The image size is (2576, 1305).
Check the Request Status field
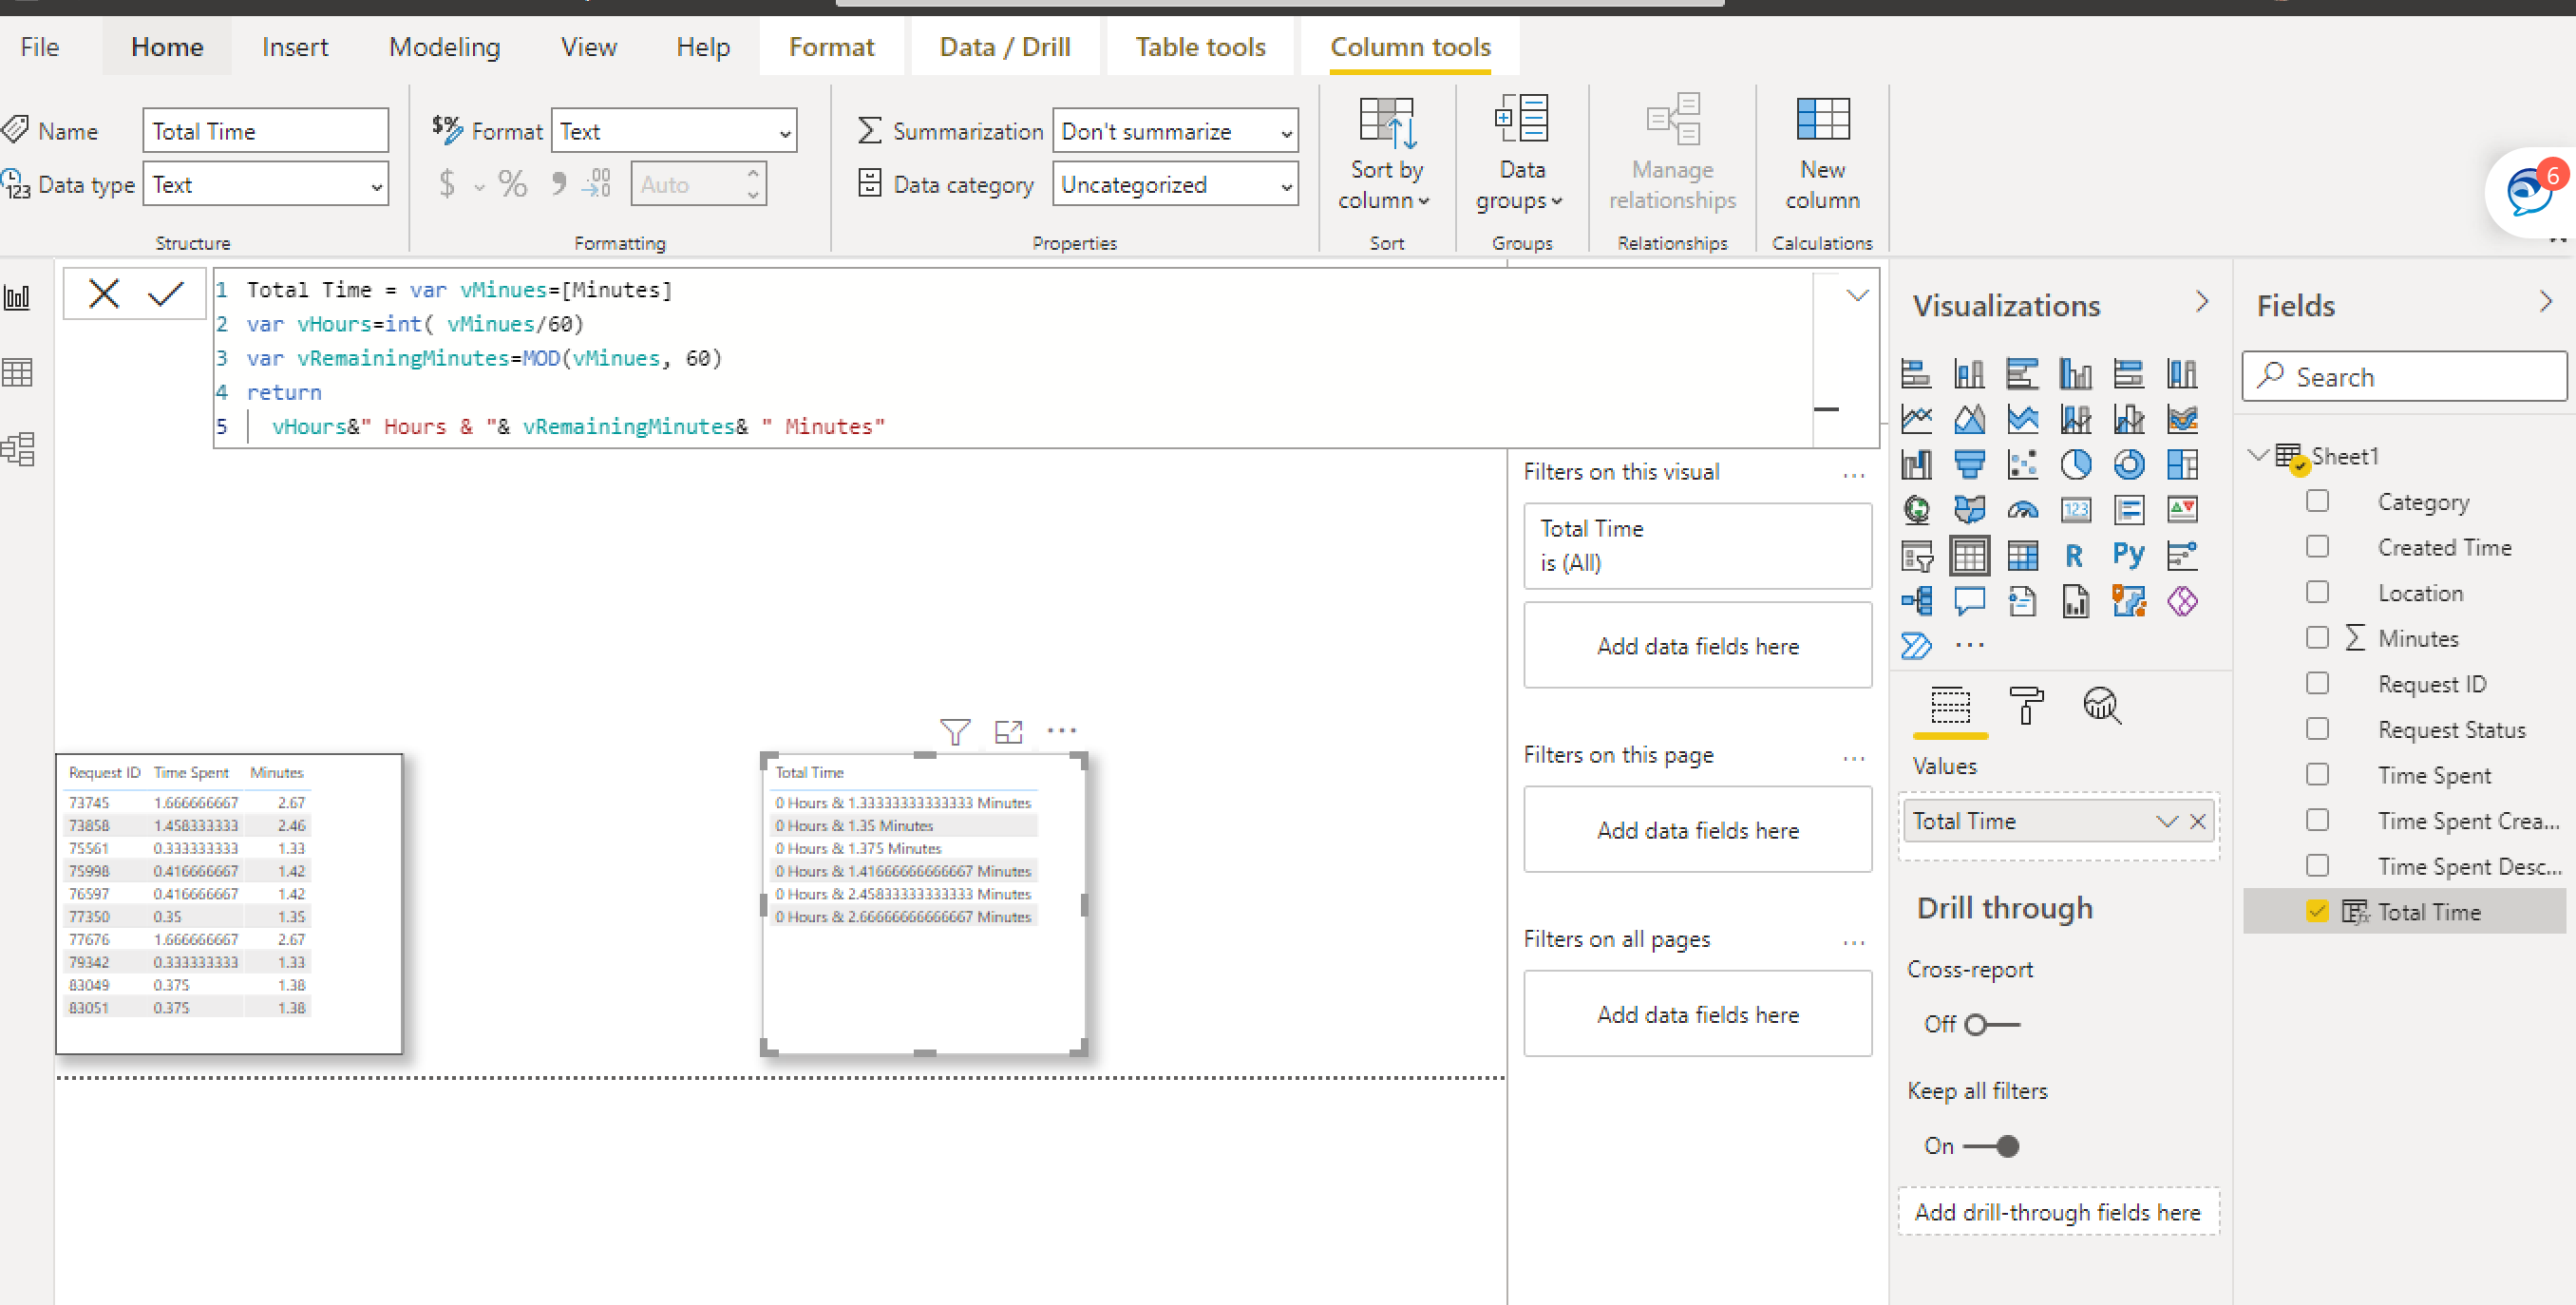2317,728
